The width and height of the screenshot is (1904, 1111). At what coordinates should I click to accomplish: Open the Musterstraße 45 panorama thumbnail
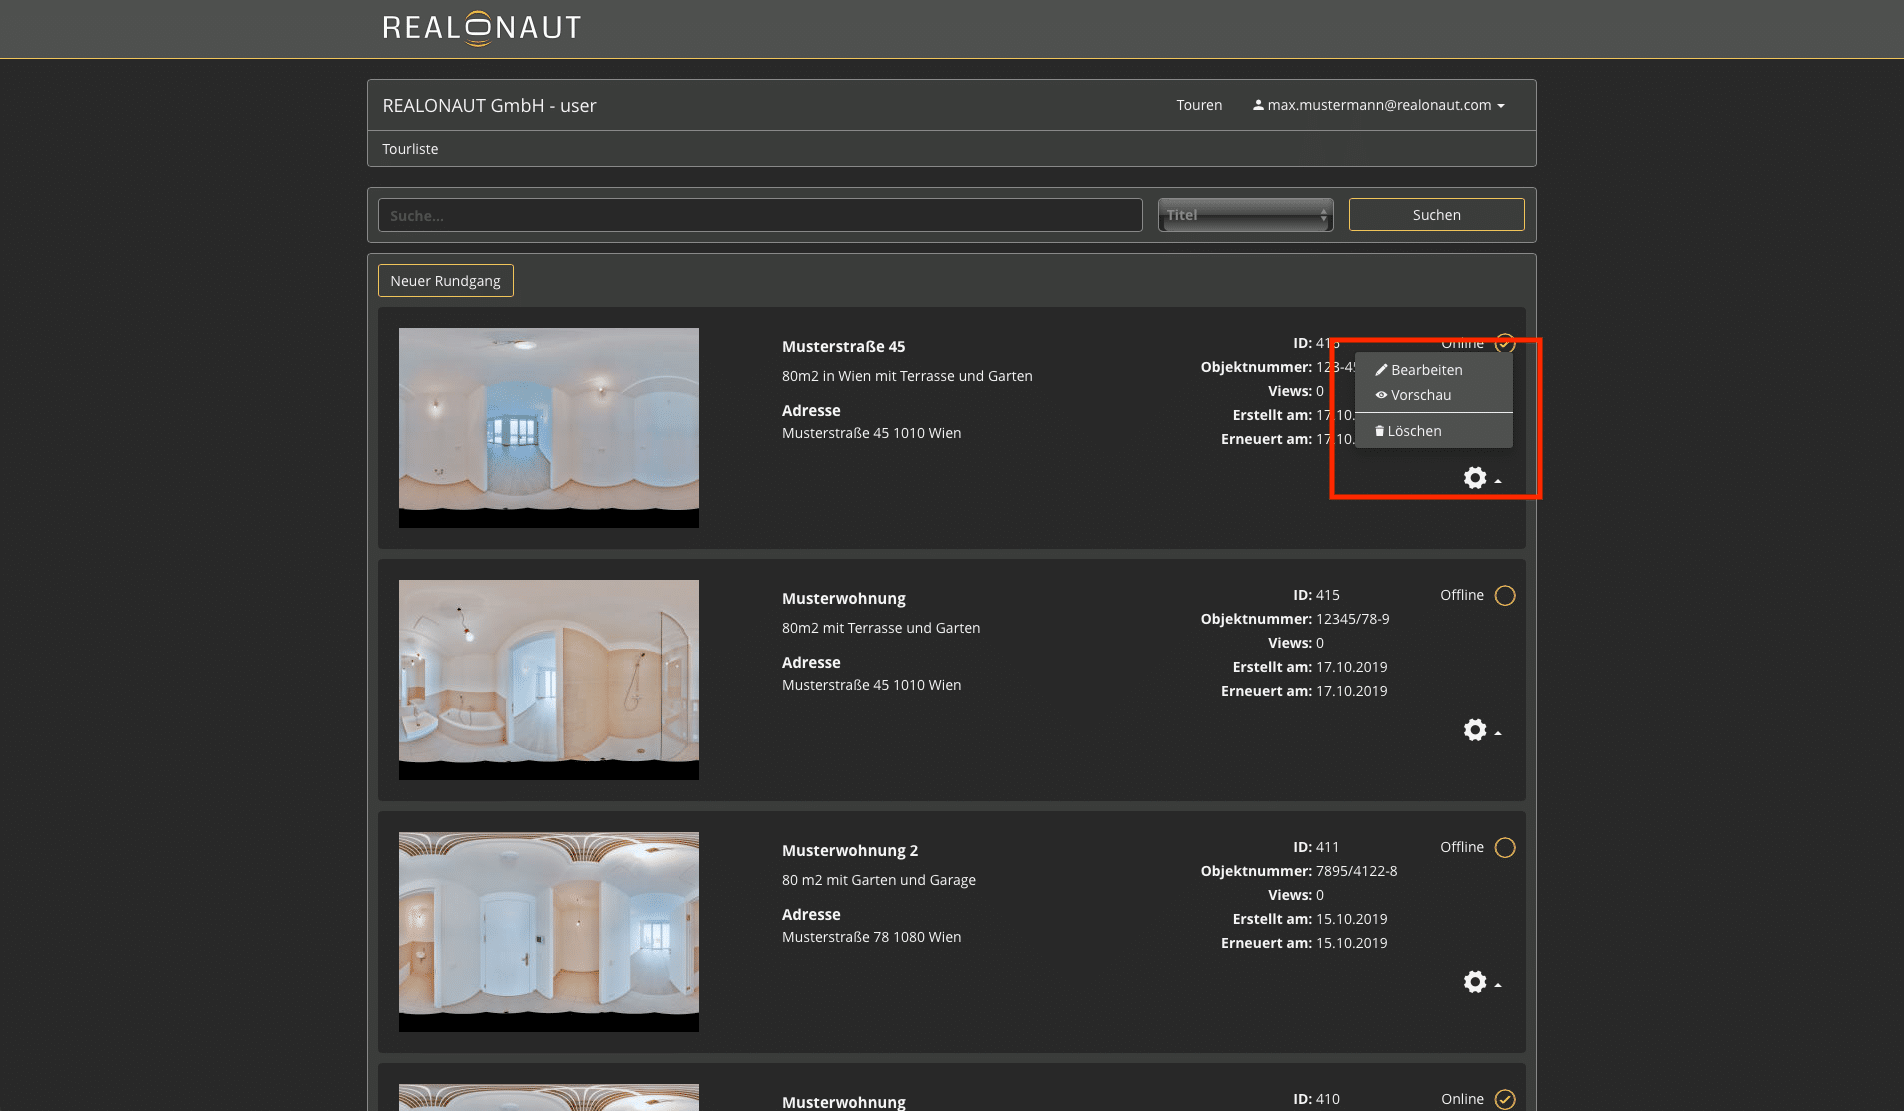pos(549,428)
